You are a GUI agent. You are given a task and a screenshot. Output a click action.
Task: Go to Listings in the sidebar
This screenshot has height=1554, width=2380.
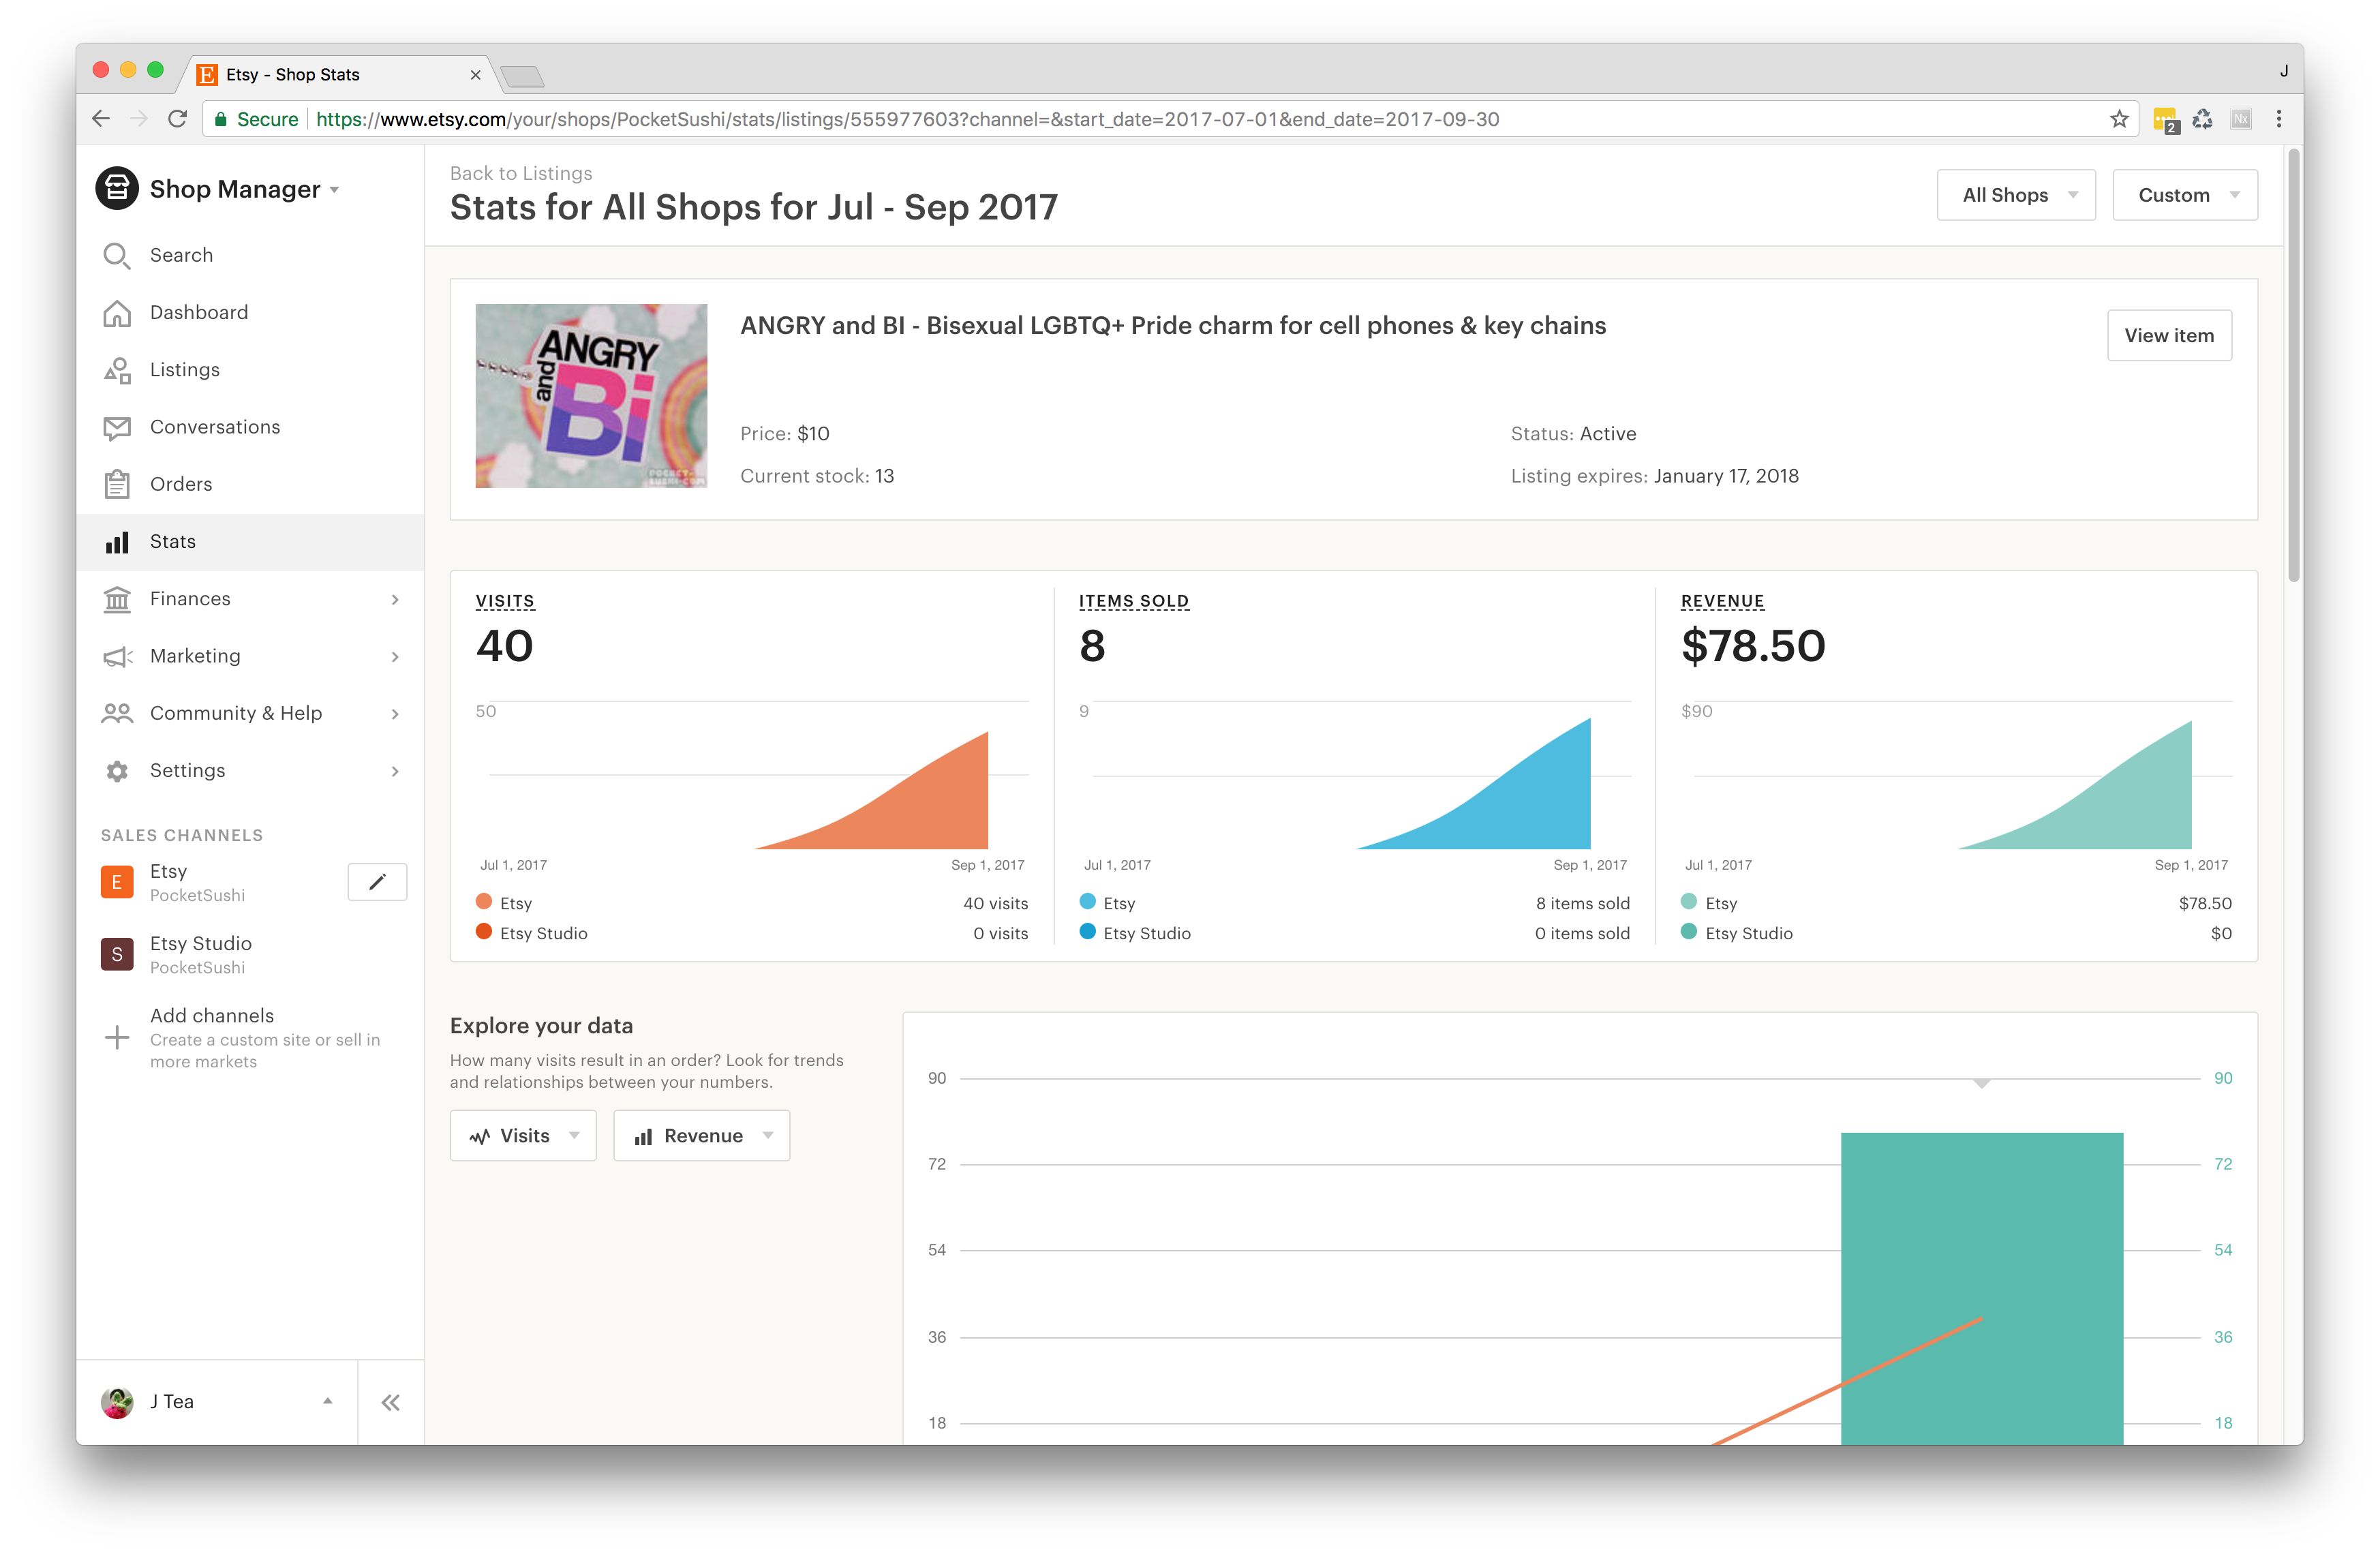[x=250, y=370]
